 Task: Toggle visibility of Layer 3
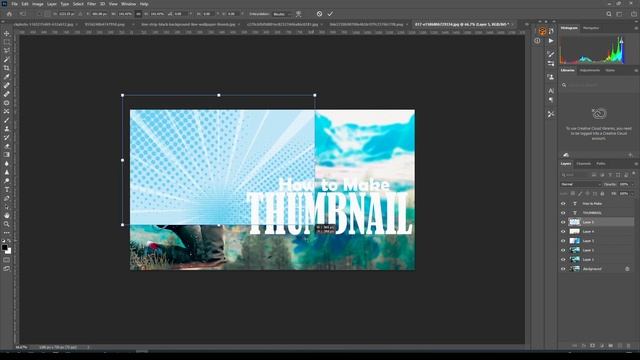pyautogui.click(x=563, y=241)
